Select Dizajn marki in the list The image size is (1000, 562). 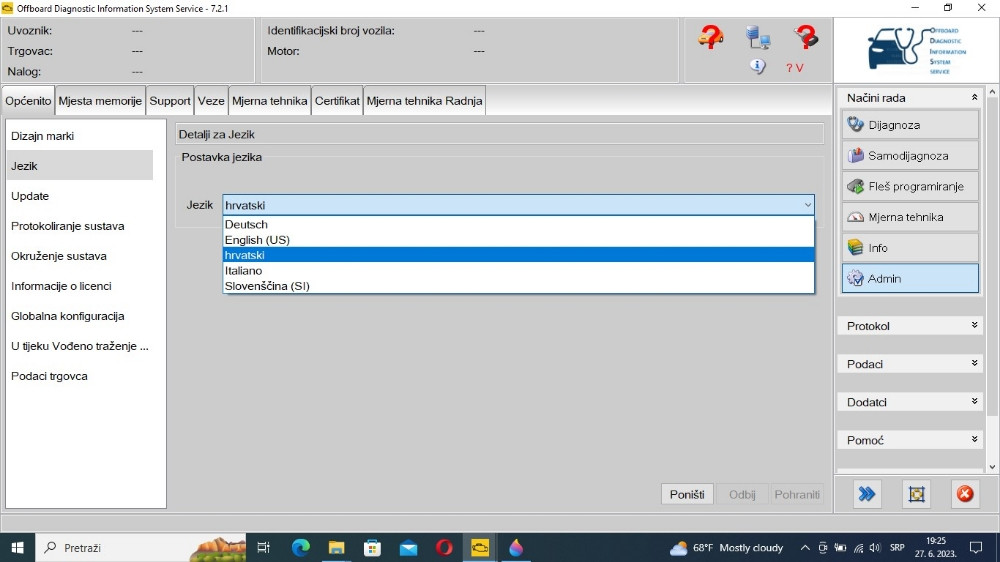click(x=80, y=136)
